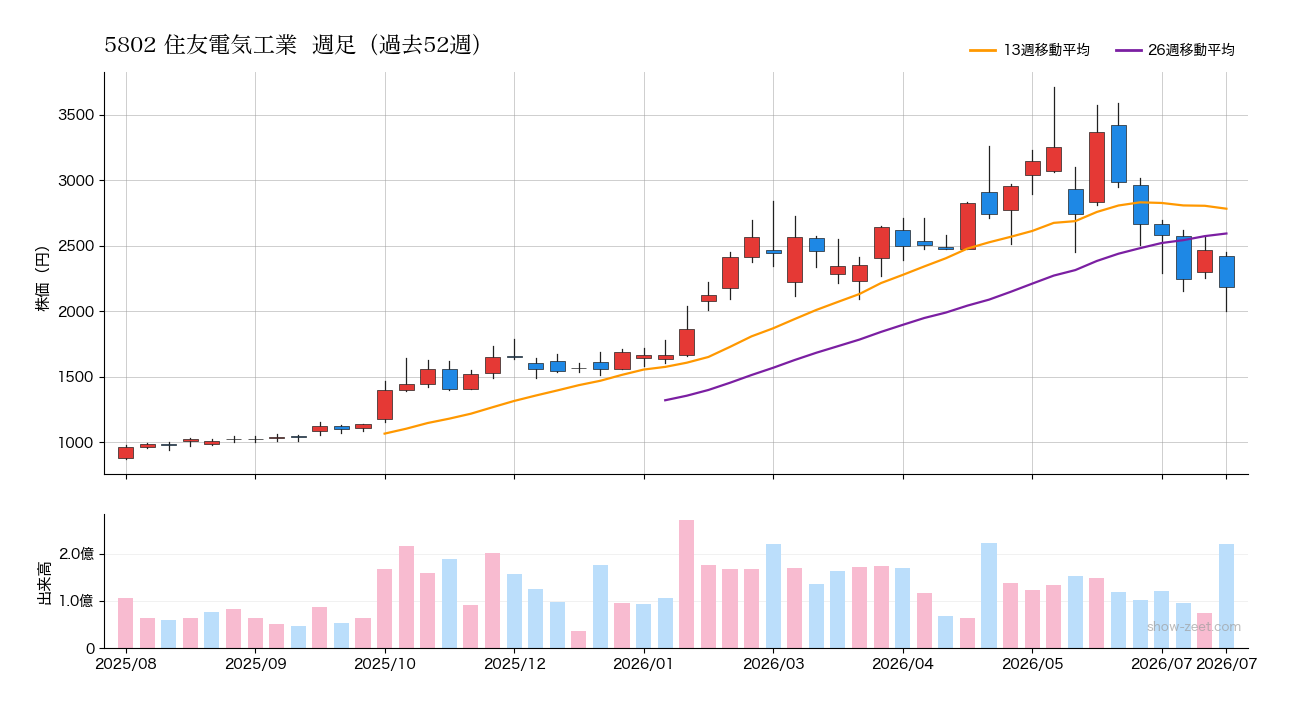The image size is (1300, 720).
Task: Click the rightmost blue candlestick
Action: 1227,272
